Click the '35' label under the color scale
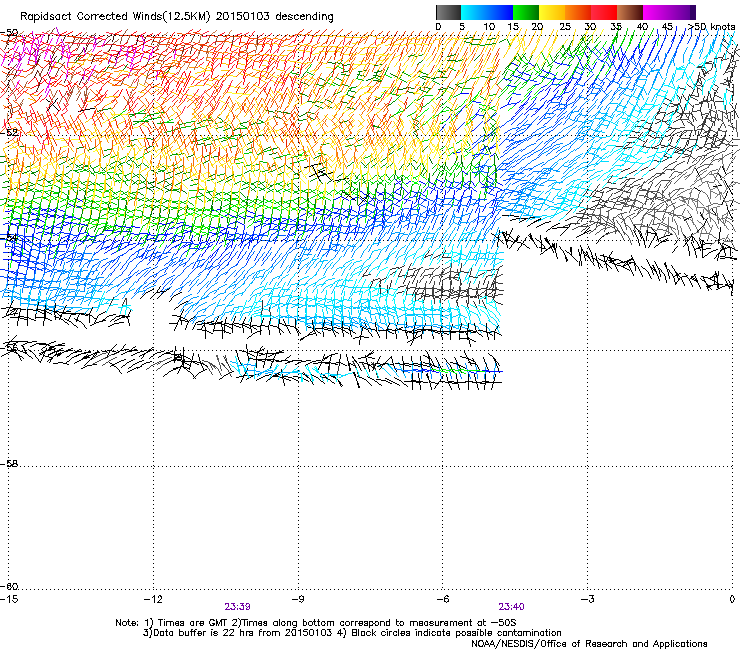The image size is (740, 650). [616, 27]
